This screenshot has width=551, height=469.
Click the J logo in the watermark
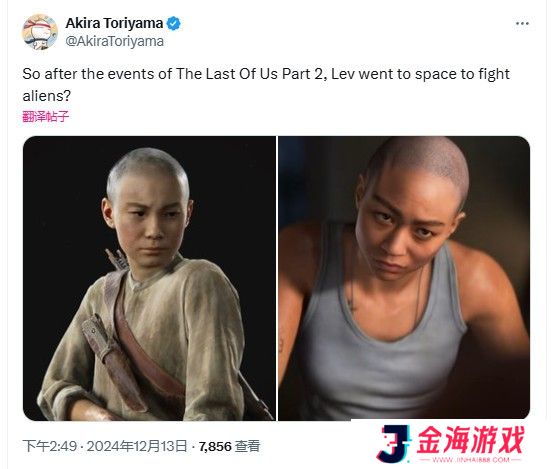394,443
